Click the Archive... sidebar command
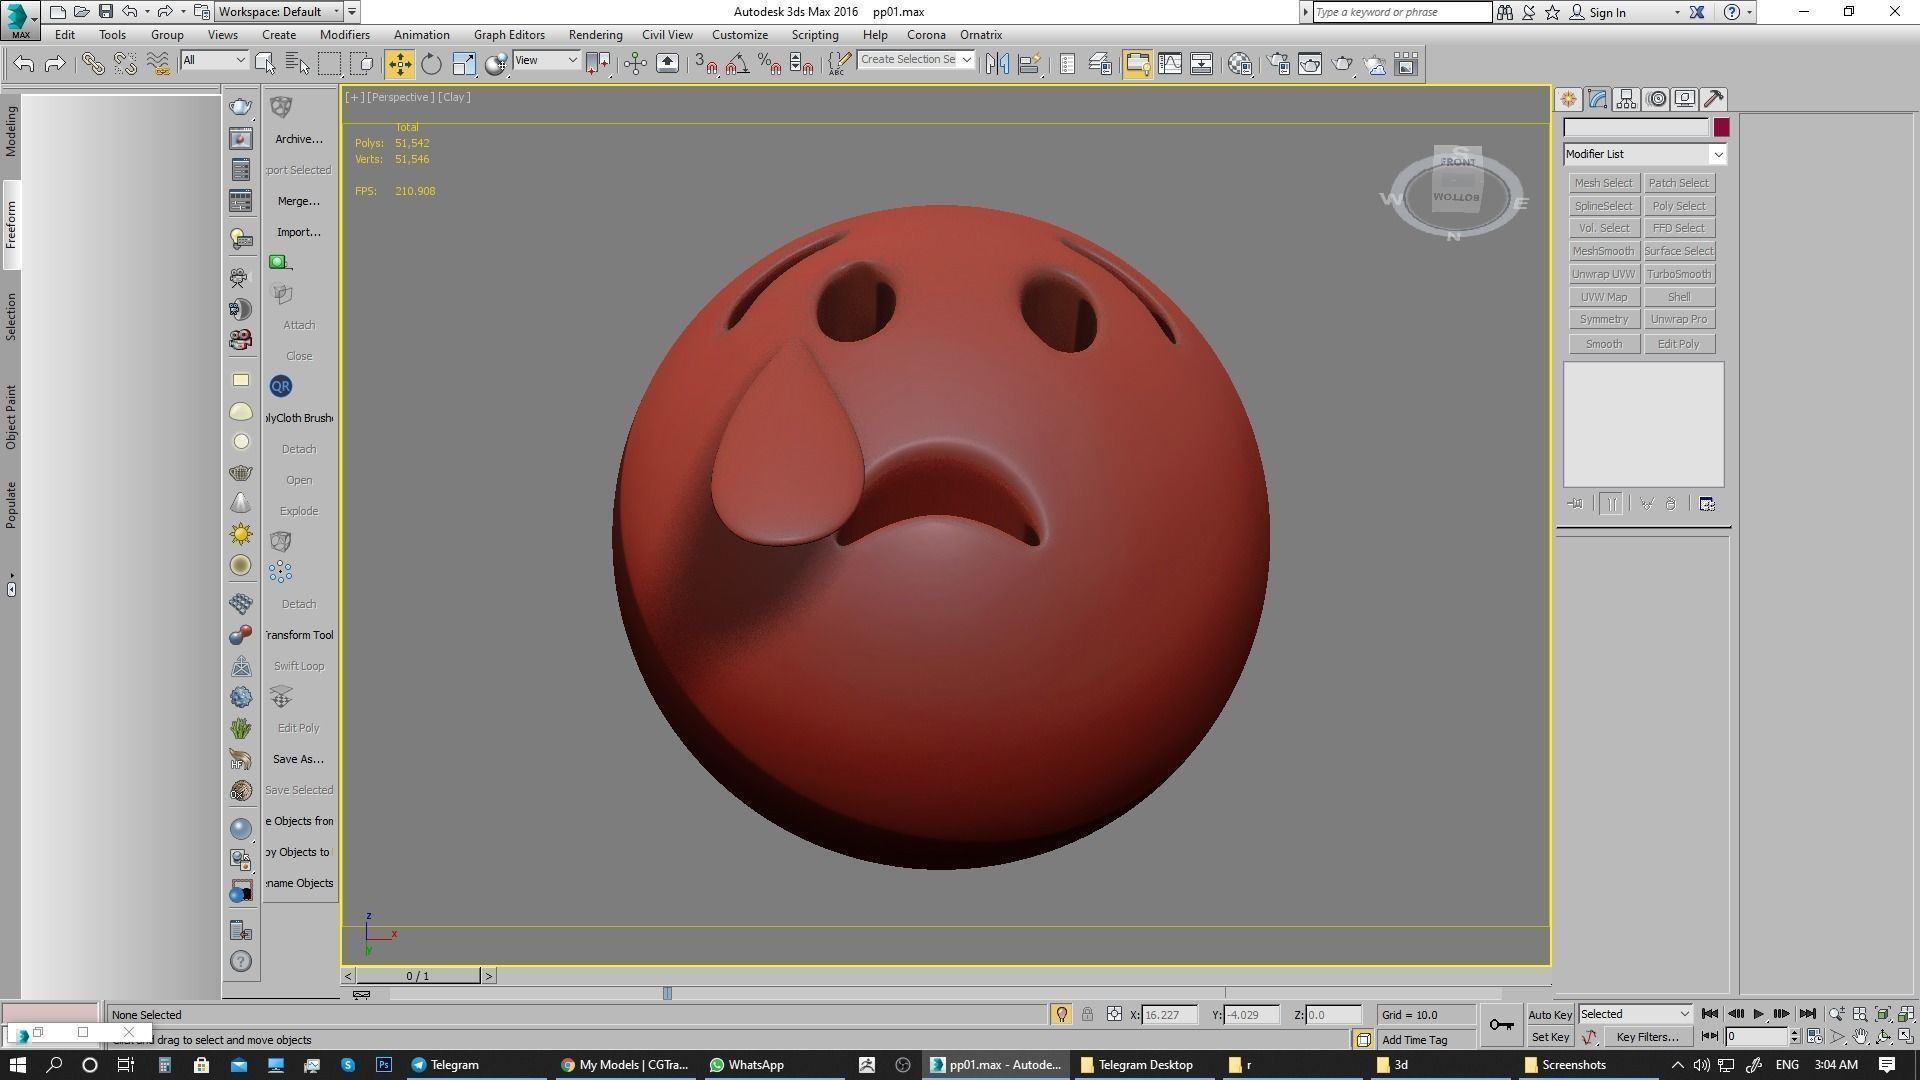The width and height of the screenshot is (1920, 1080). 299,139
